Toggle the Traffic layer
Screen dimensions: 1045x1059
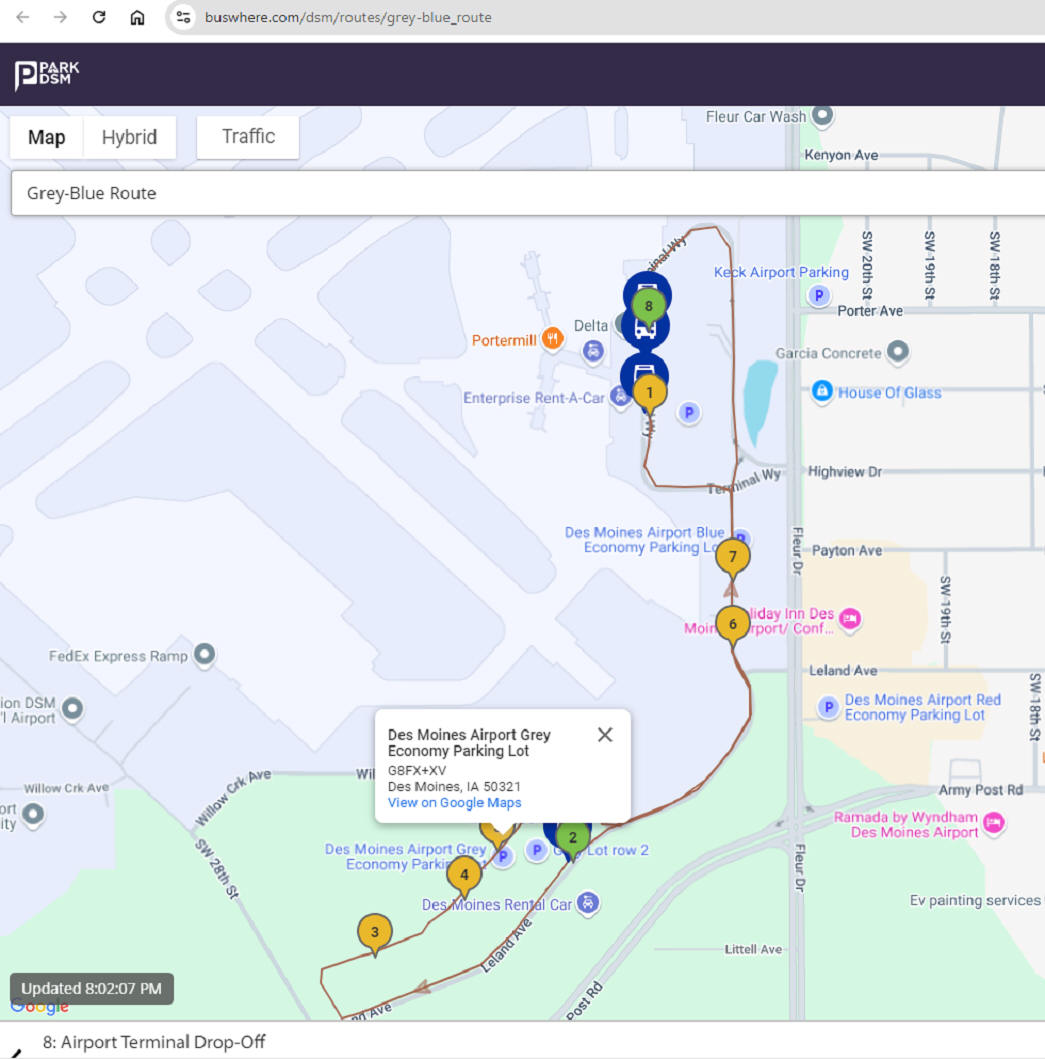tap(248, 137)
